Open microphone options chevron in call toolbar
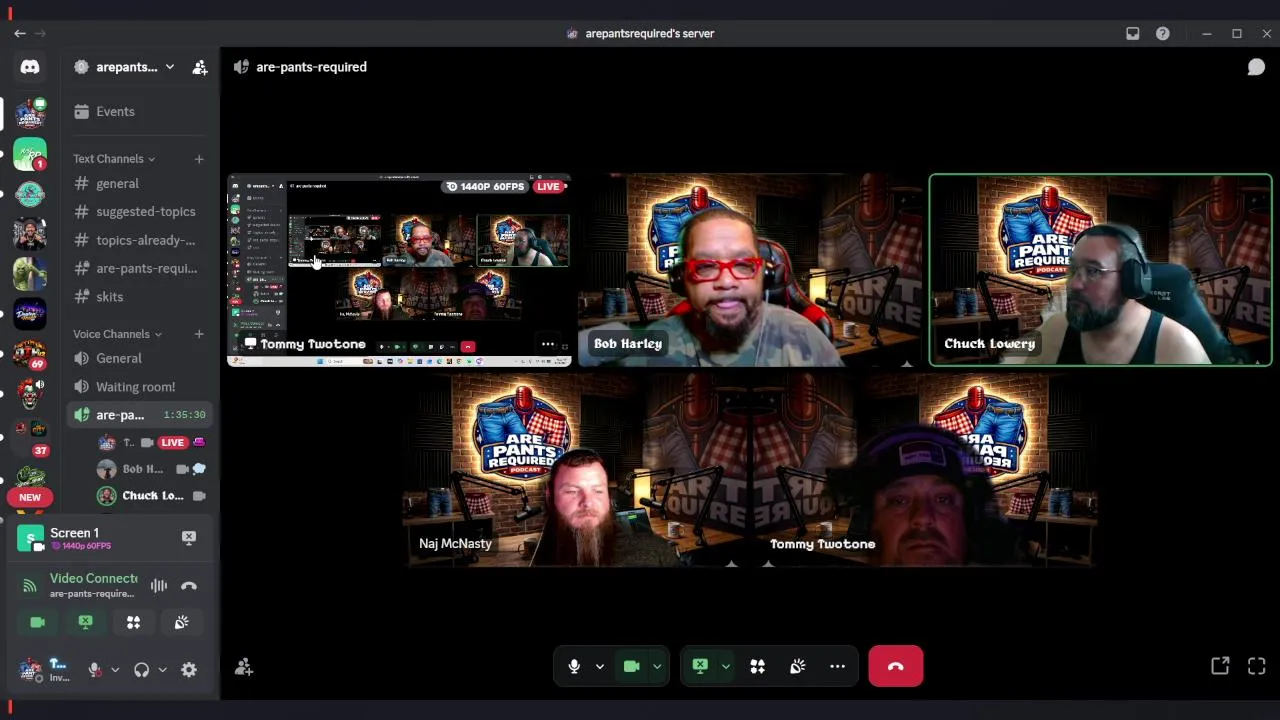Viewport: 1280px width, 720px height. pos(599,666)
